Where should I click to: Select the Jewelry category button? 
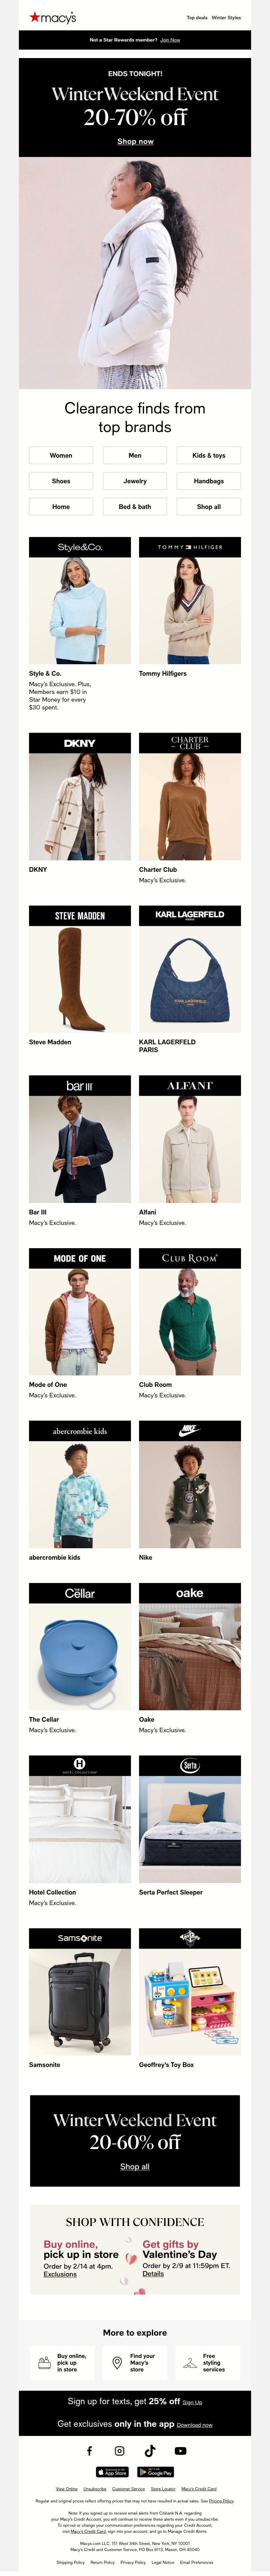pos(135,481)
